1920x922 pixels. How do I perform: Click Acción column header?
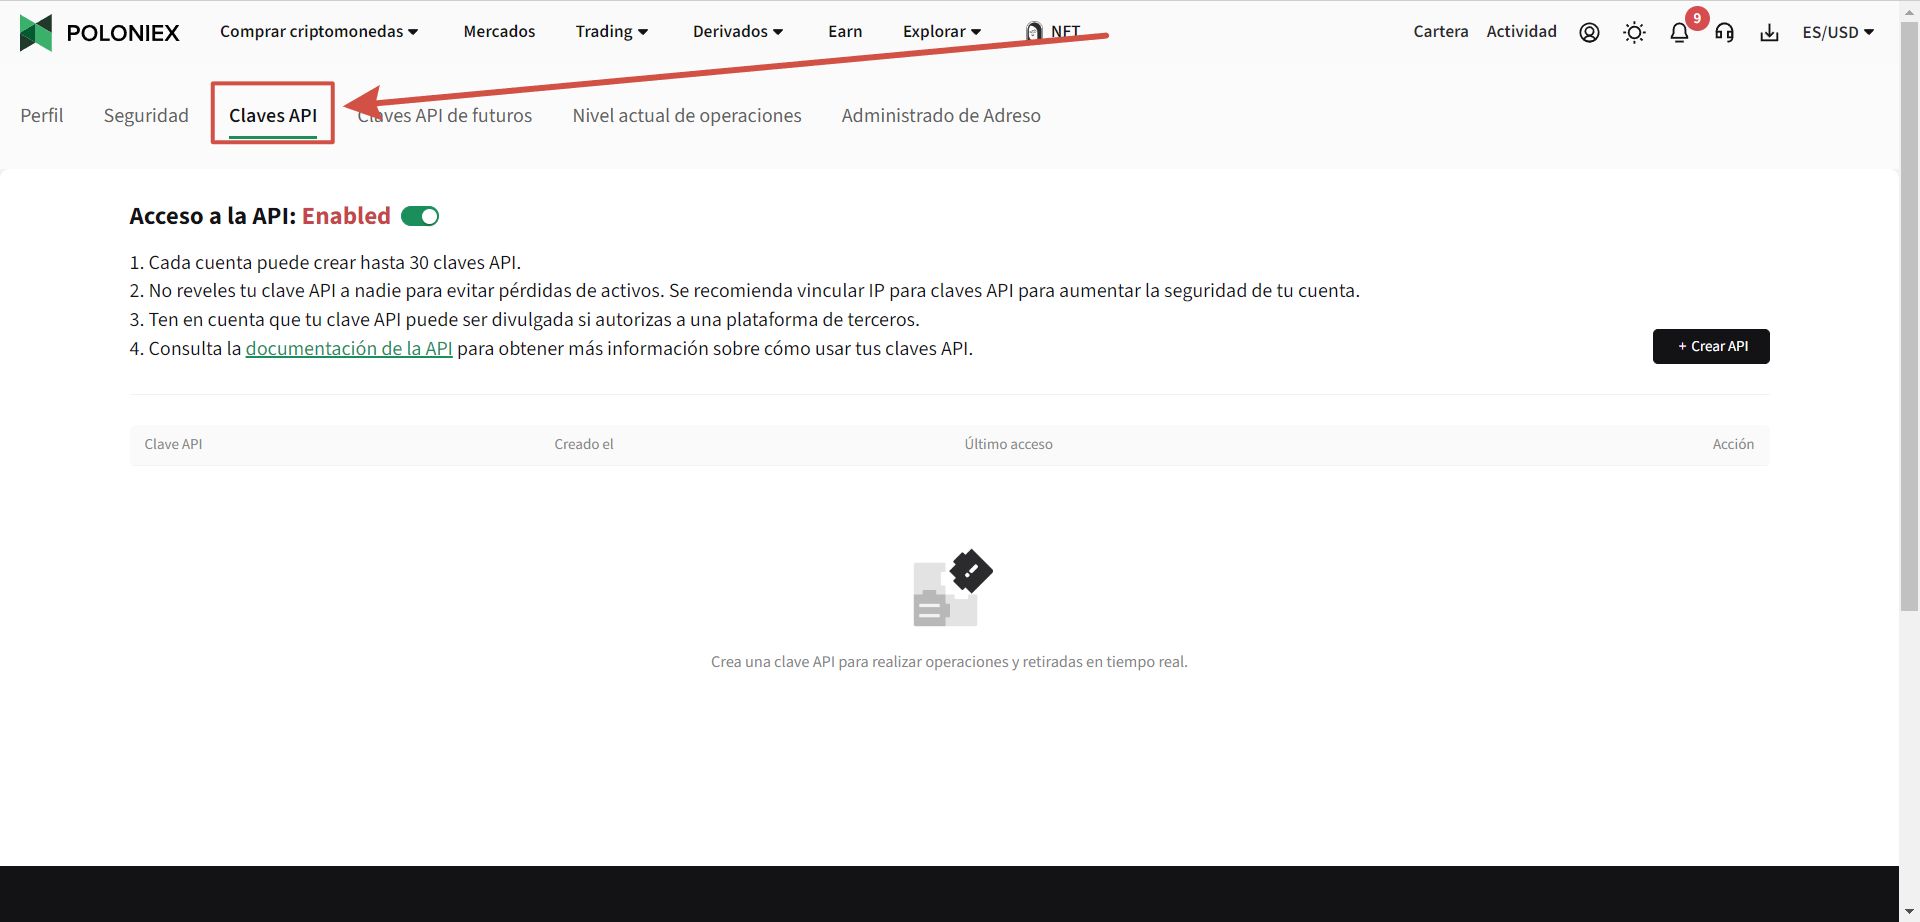click(1733, 444)
